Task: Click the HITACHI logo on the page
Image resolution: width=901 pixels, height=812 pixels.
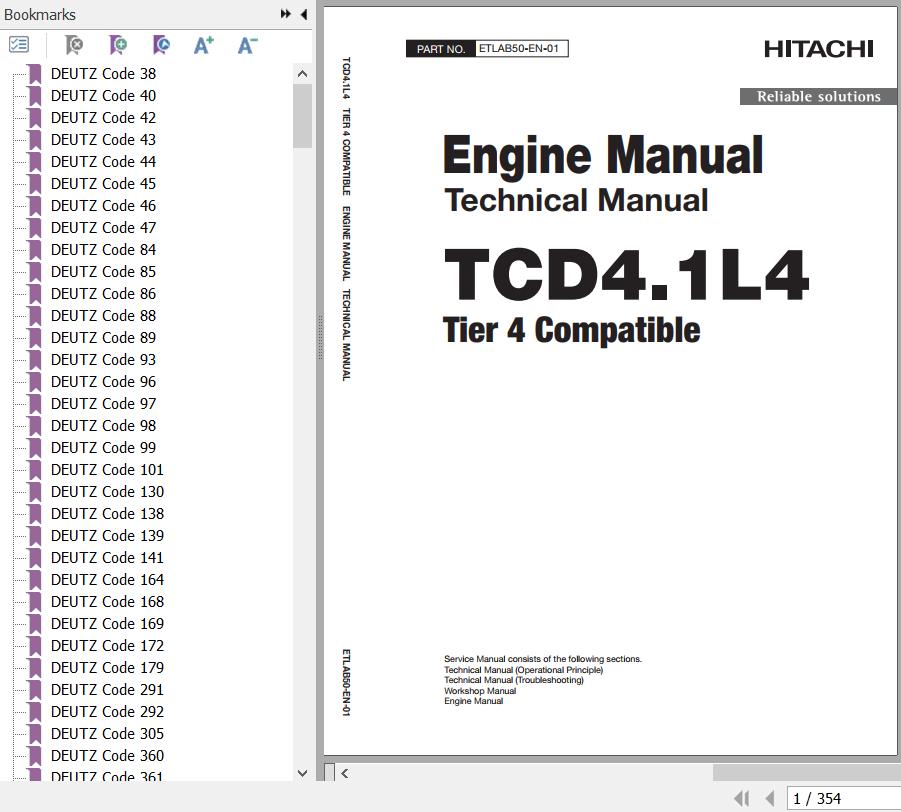Action: tap(819, 49)
